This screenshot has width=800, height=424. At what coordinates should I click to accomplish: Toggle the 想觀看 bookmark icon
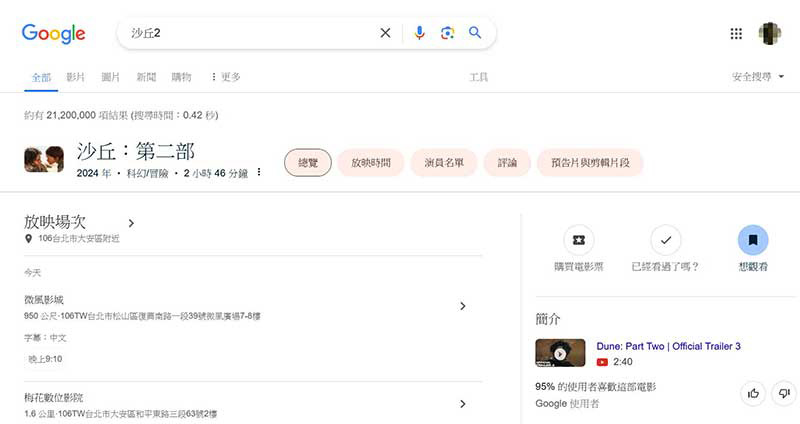(753, 240)
